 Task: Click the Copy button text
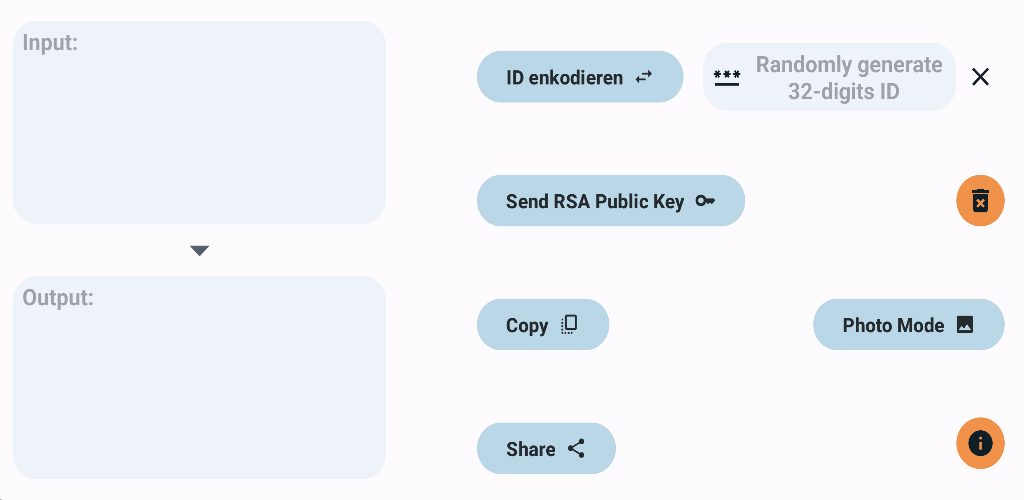coord(527,325)
